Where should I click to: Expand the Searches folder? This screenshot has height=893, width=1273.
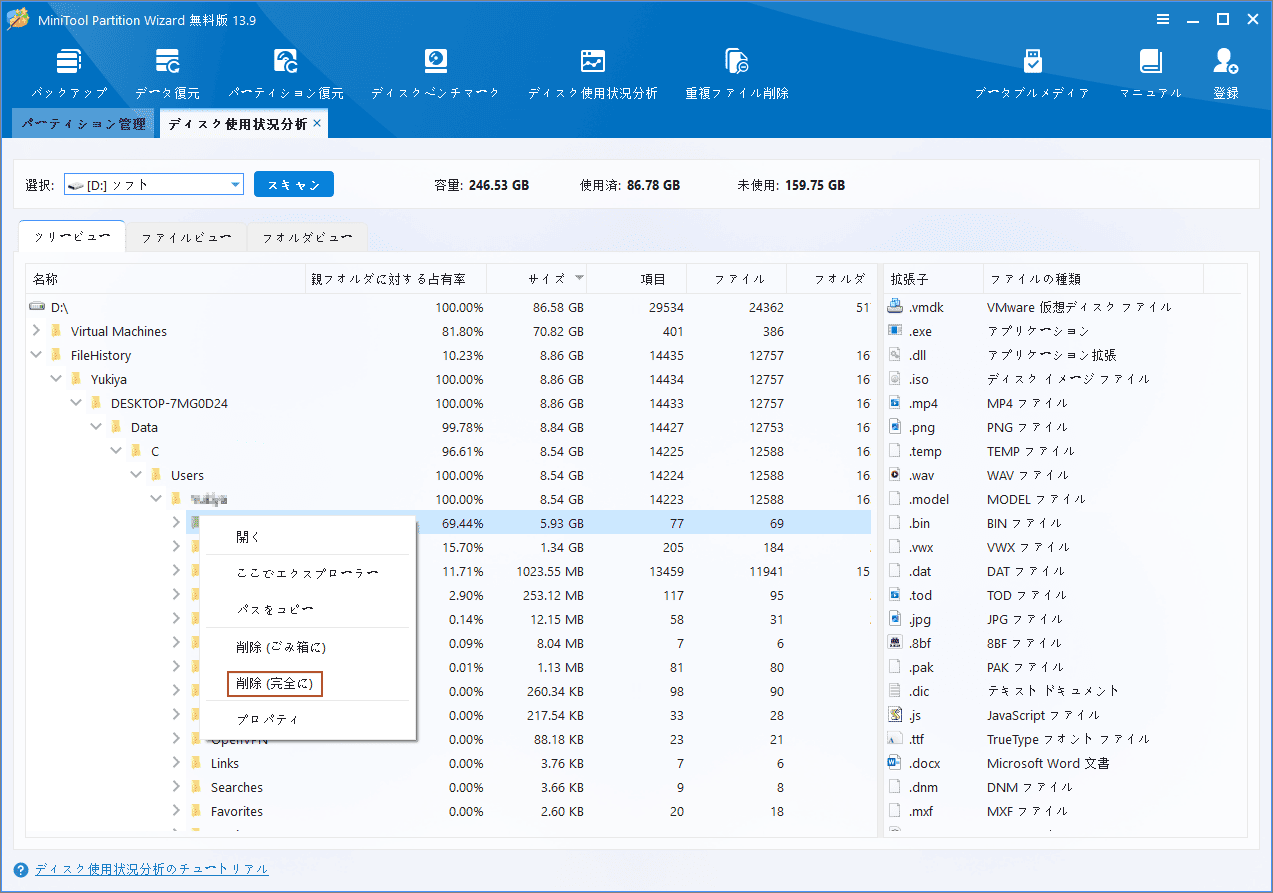tap(177, 786)
